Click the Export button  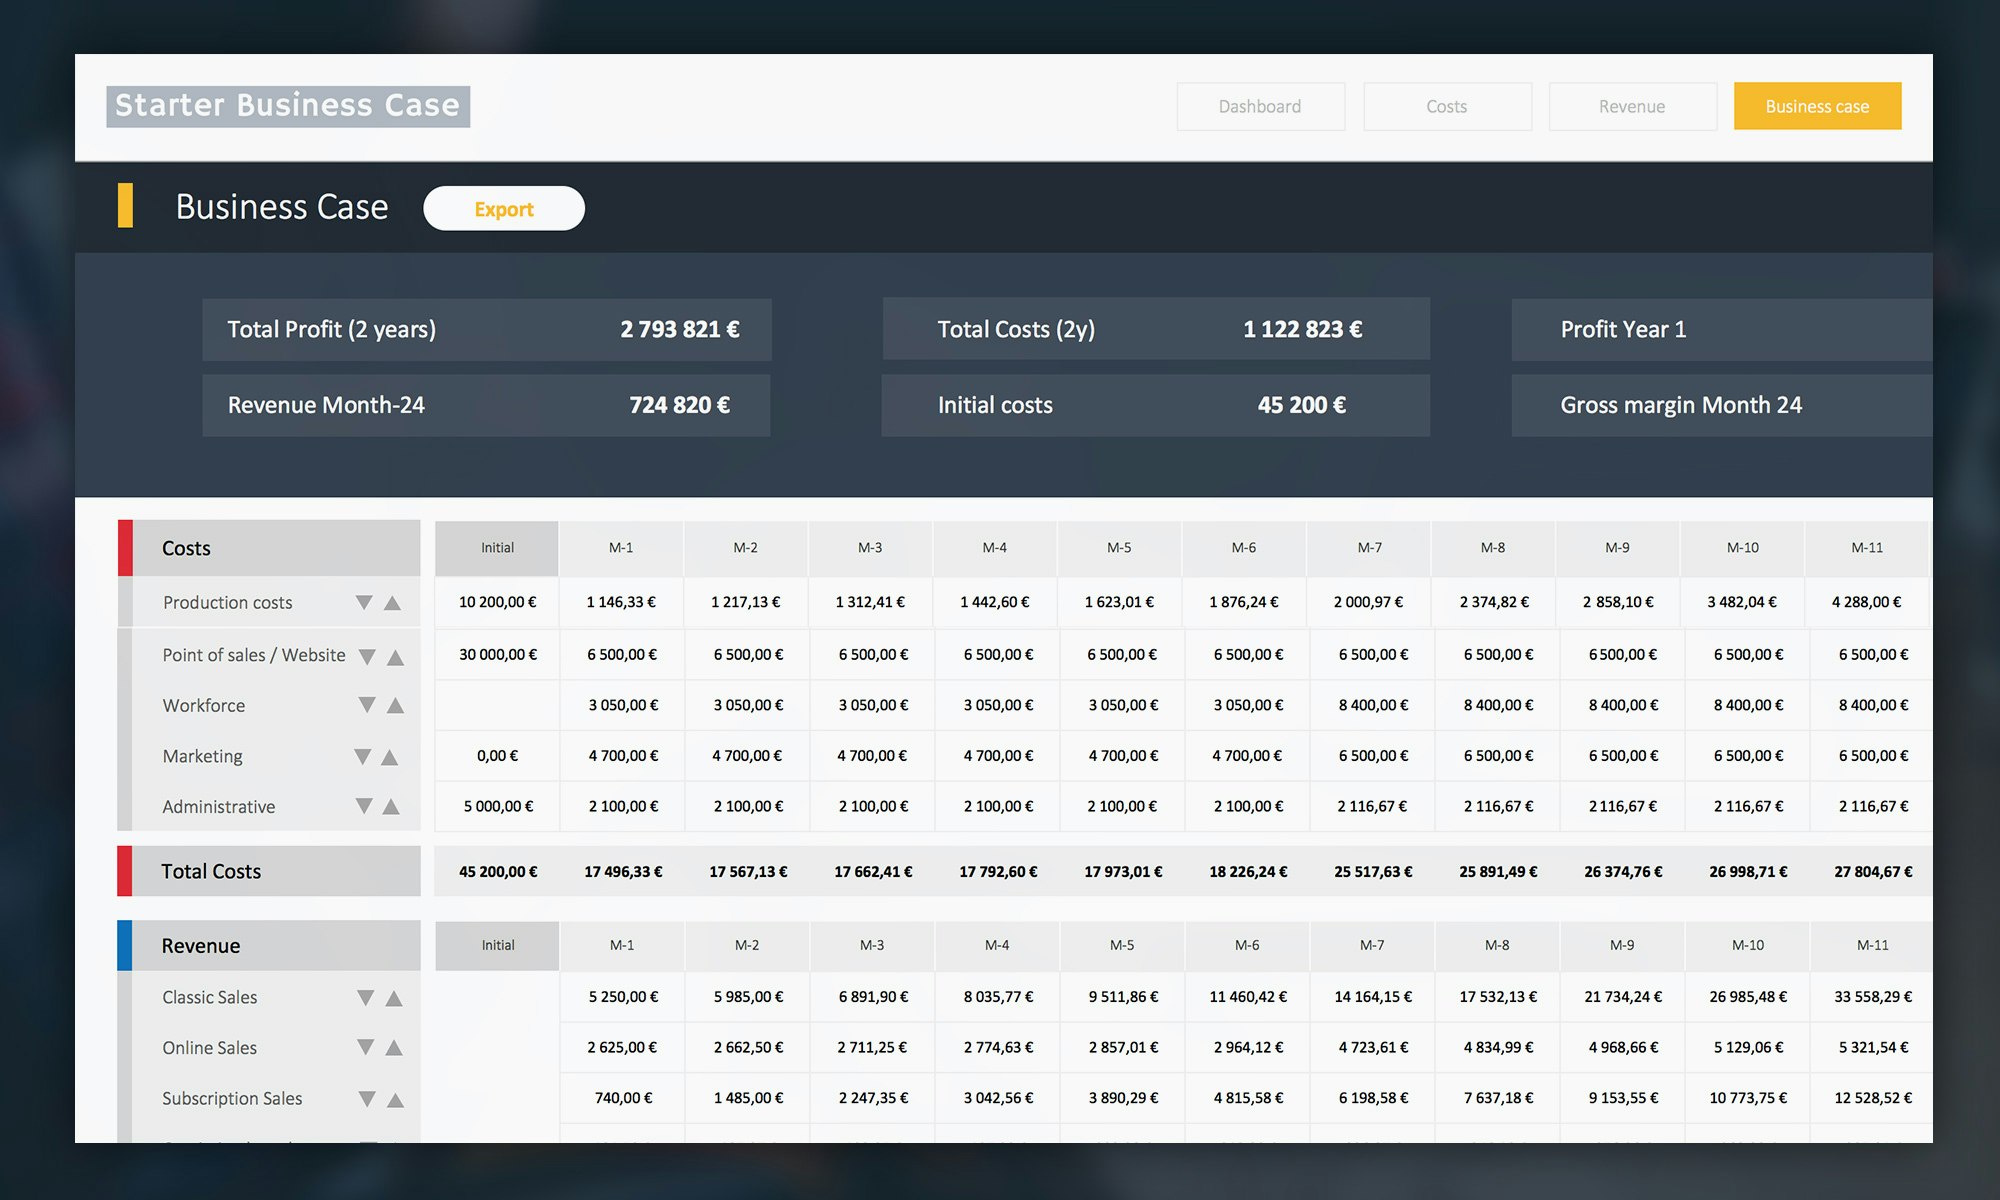[504, 208]
